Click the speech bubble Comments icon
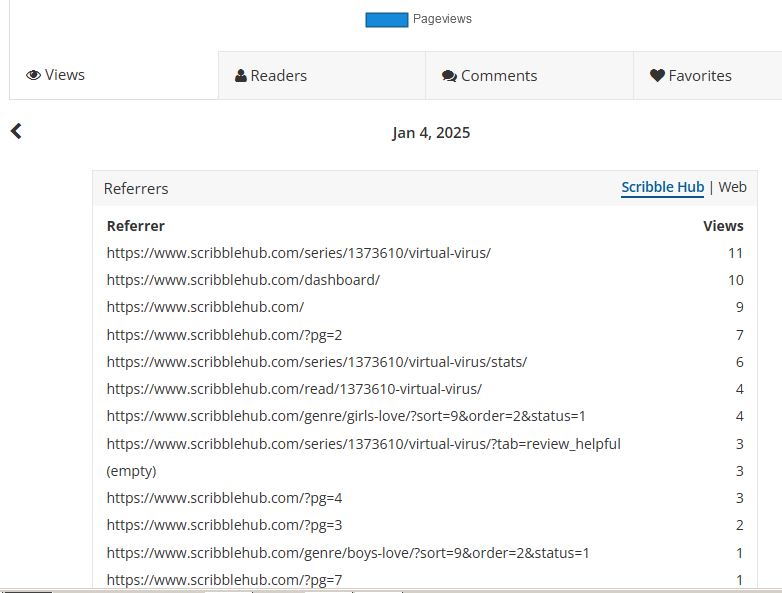Image resolution: width=782 pixels, height=593 pixels. [449, 76]
